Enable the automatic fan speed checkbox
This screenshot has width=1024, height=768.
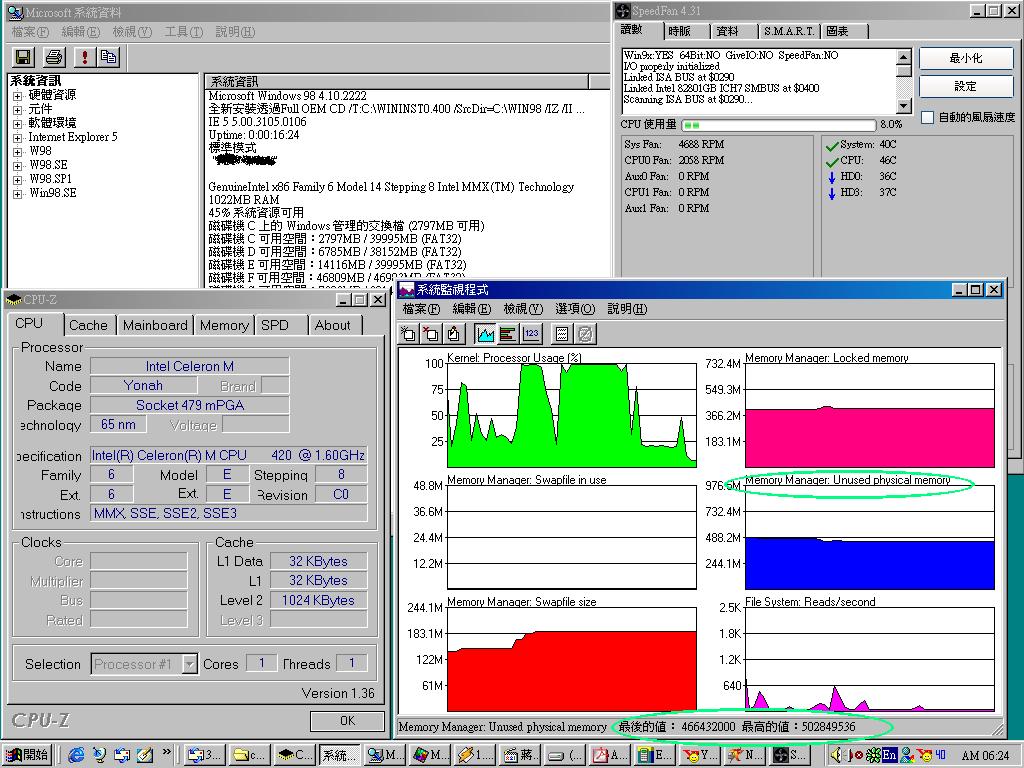click(x=927, y=118)
